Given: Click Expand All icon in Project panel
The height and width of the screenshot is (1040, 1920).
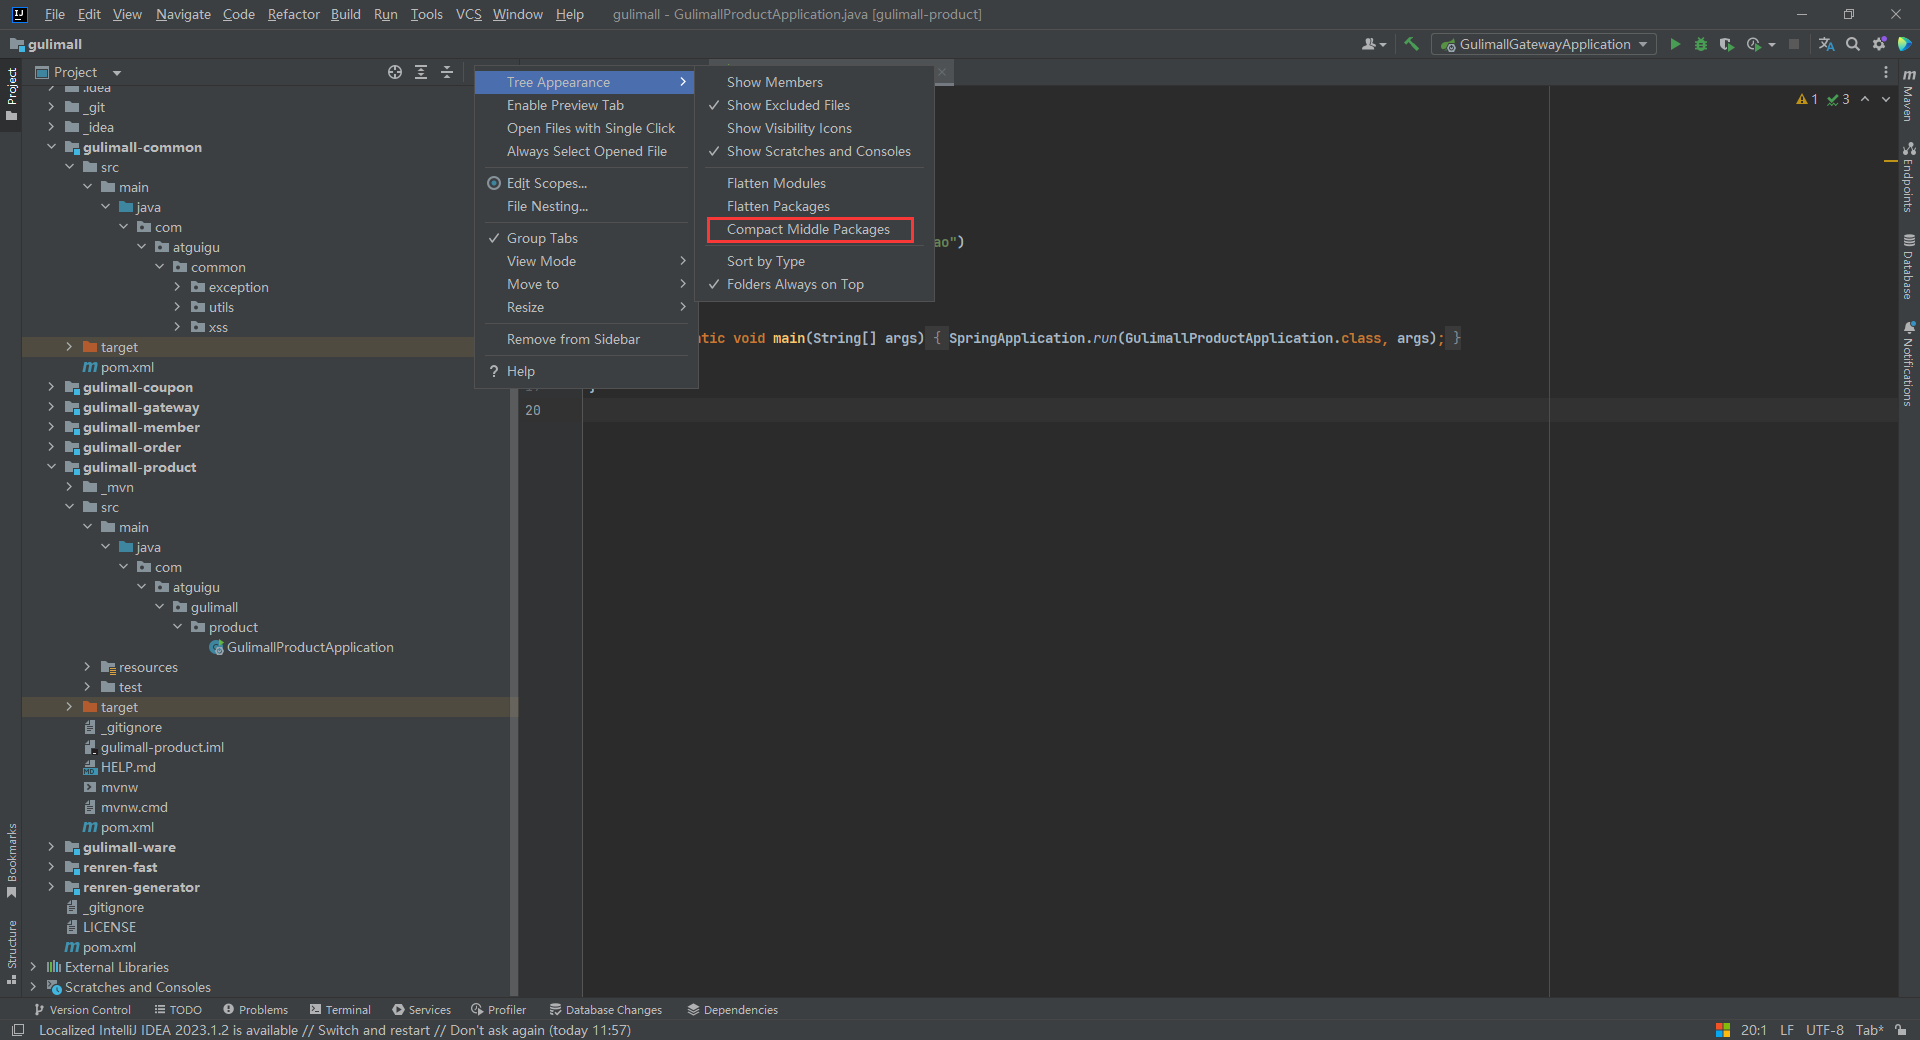Looking at the screenshot, I should 421,72.
